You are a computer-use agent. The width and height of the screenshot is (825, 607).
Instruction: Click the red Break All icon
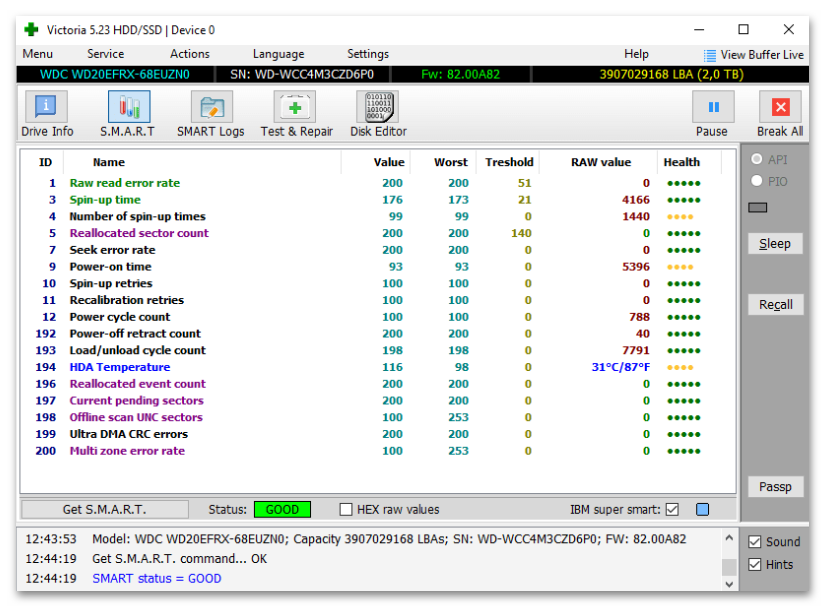coord(780,107)
